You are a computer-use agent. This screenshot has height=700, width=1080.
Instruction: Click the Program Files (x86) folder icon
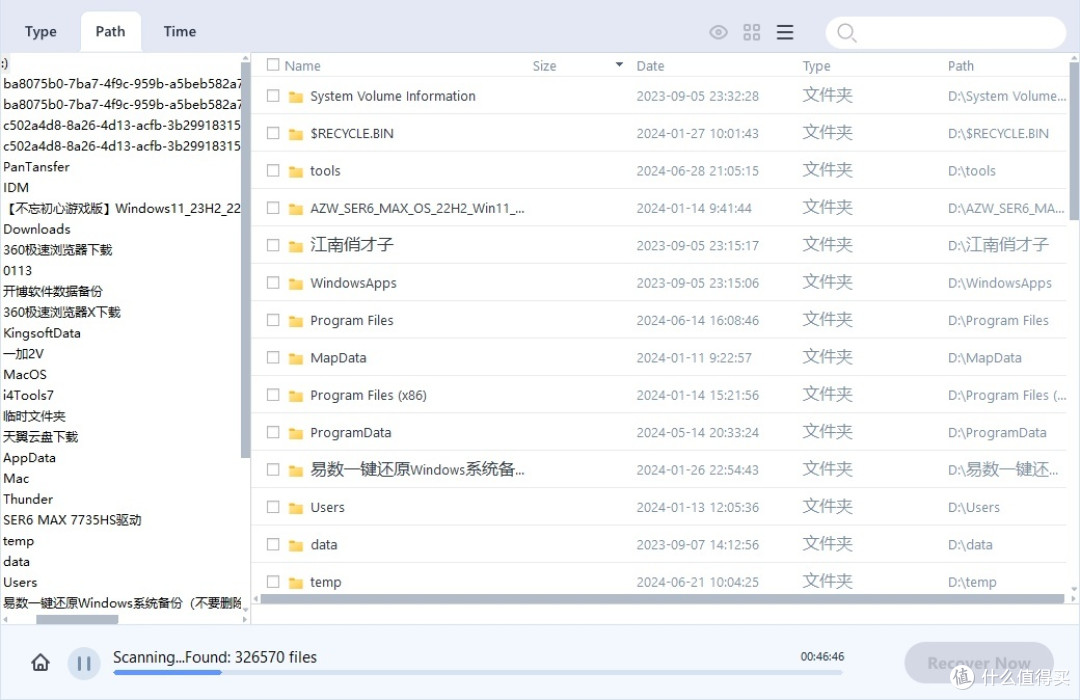295,395
